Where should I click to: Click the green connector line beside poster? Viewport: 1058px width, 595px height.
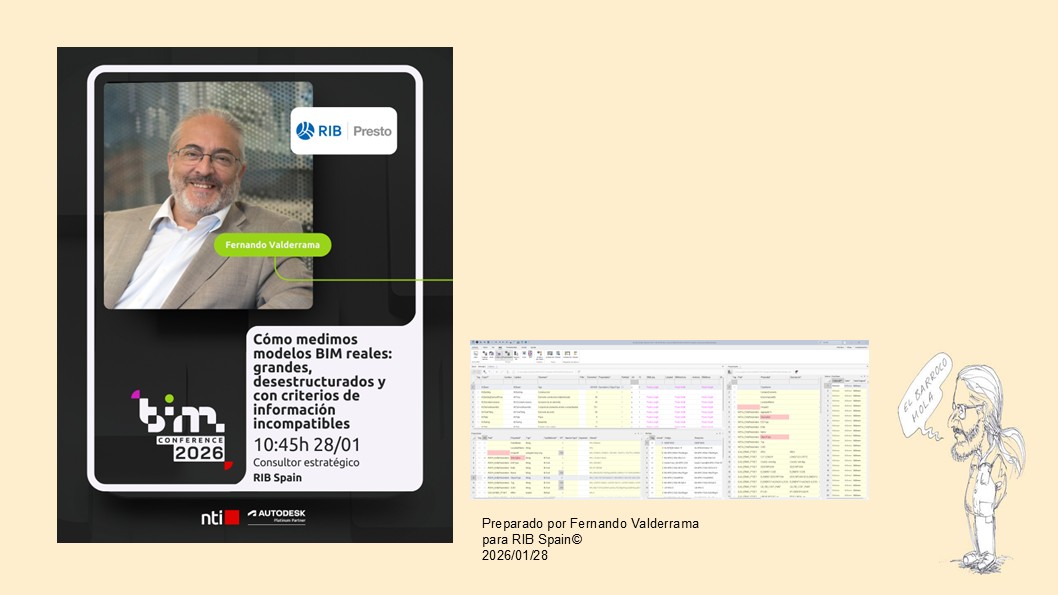tap(400, 279)
